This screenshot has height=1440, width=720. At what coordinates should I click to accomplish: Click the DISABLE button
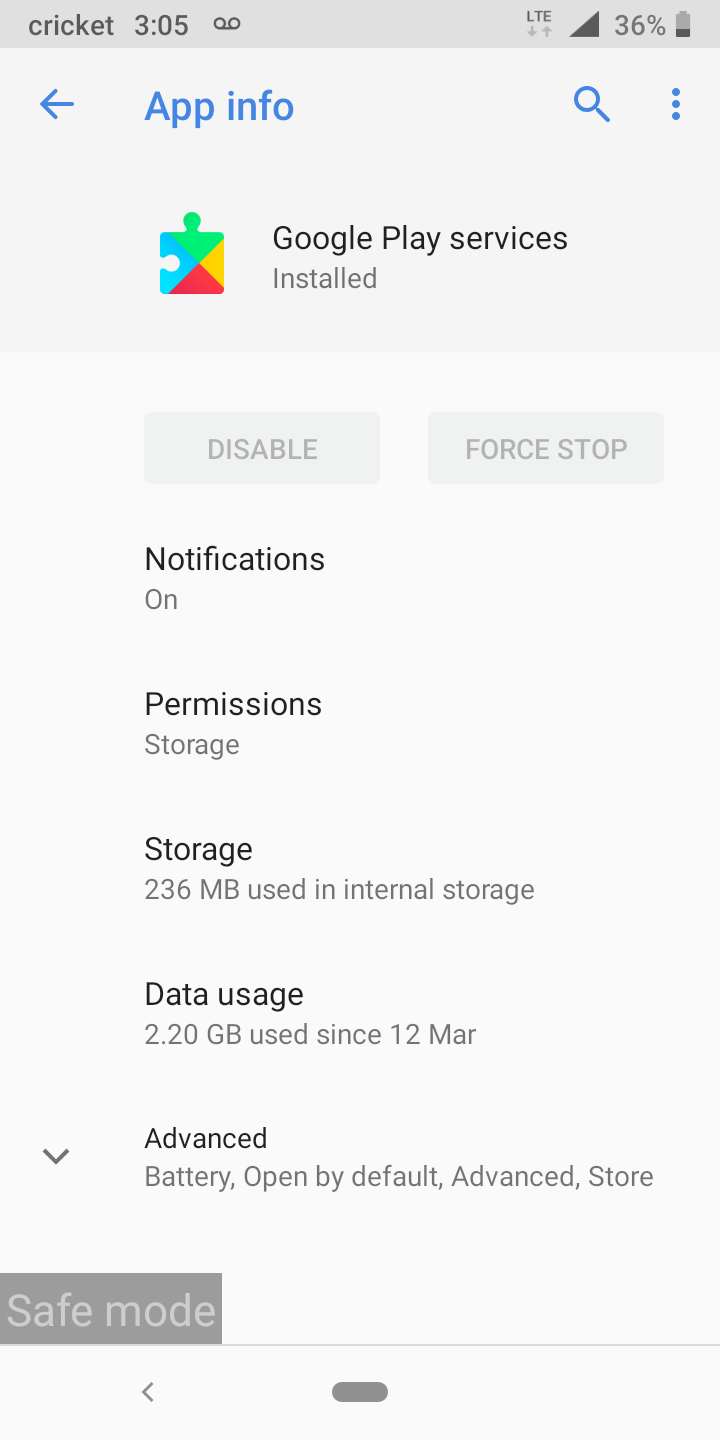pyautogui.click(x=262, y=448)
